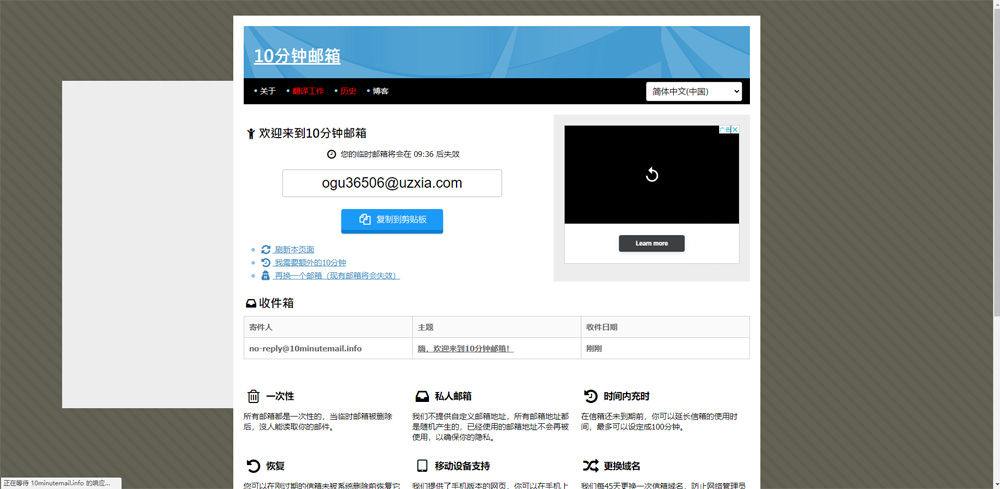Click the history clock icon next to 时间内充时
This screenshot has width=1000, height=489.
[x=590, y=396]
